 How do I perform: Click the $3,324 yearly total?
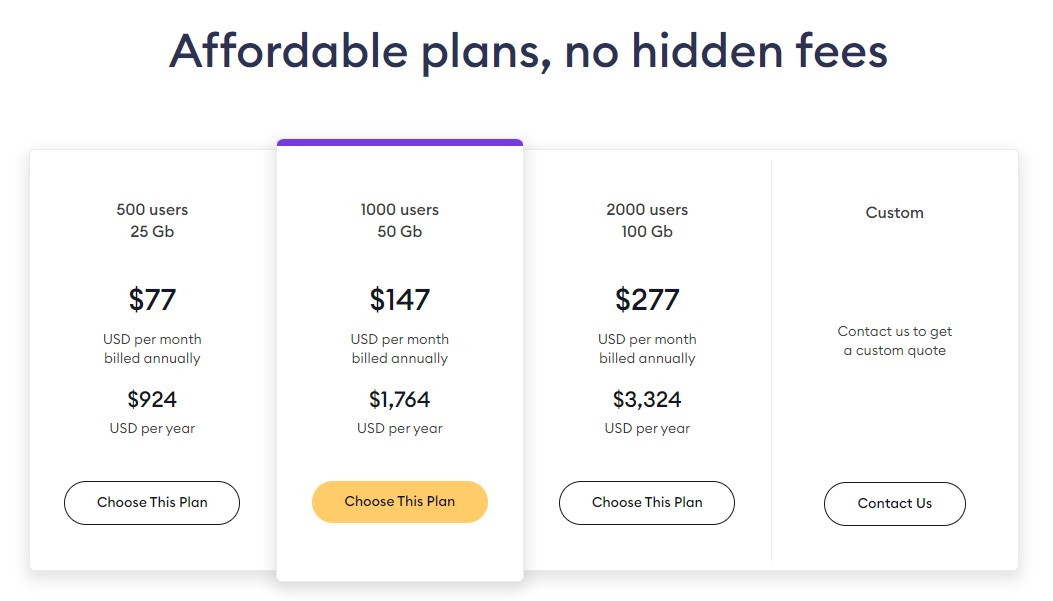647,400
